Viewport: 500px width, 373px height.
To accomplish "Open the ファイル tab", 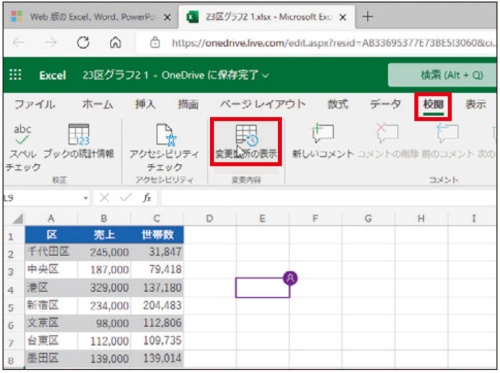I will 35,104.
